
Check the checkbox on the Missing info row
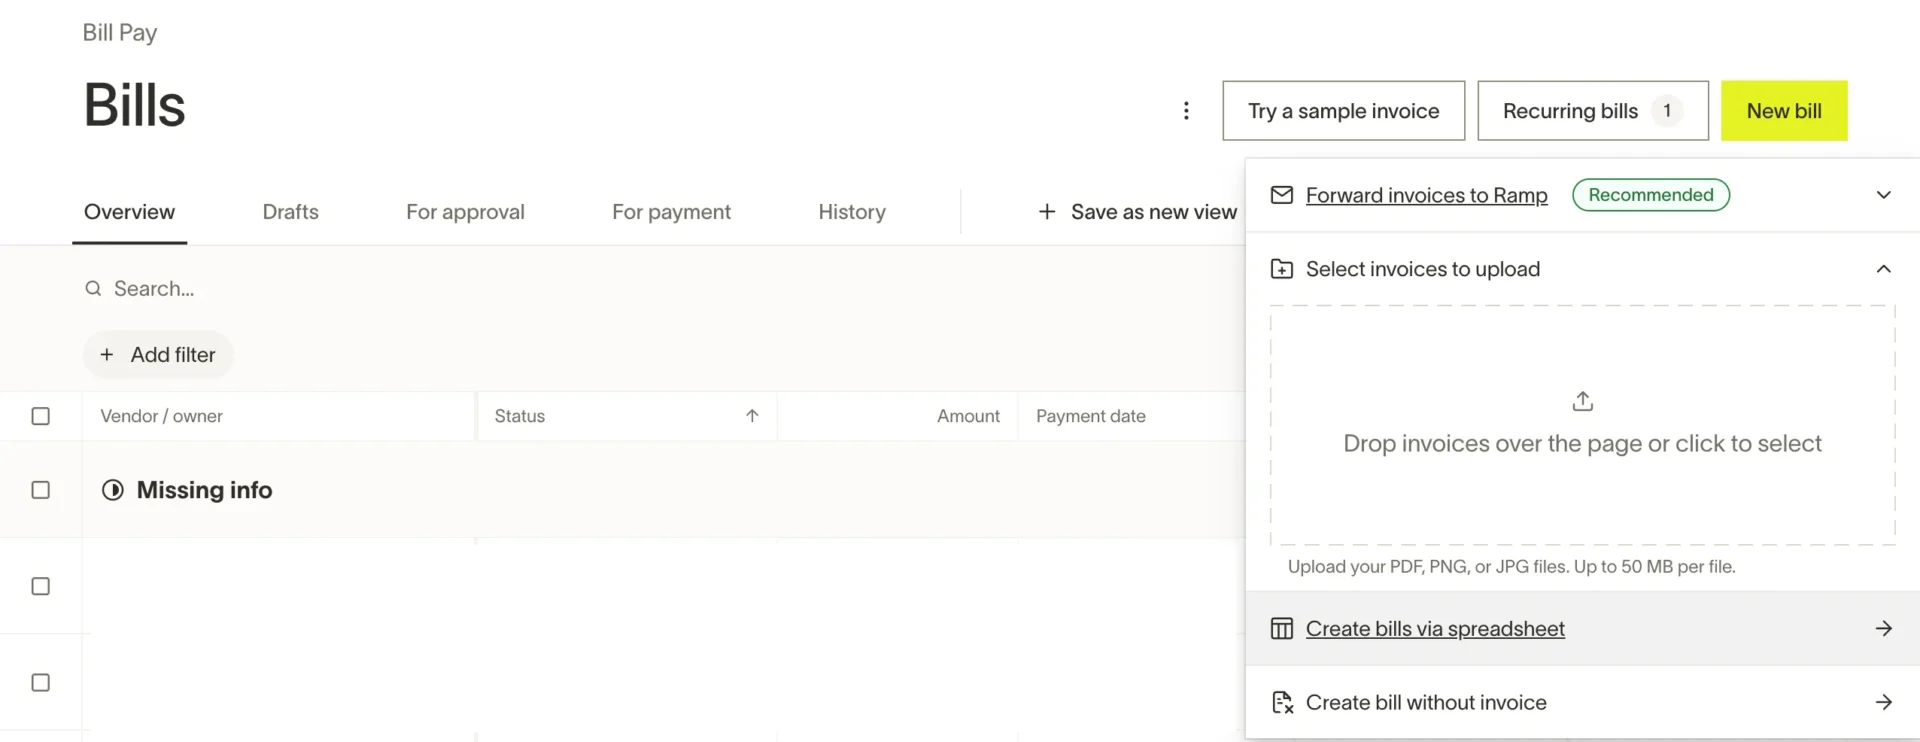pos(41,490)
